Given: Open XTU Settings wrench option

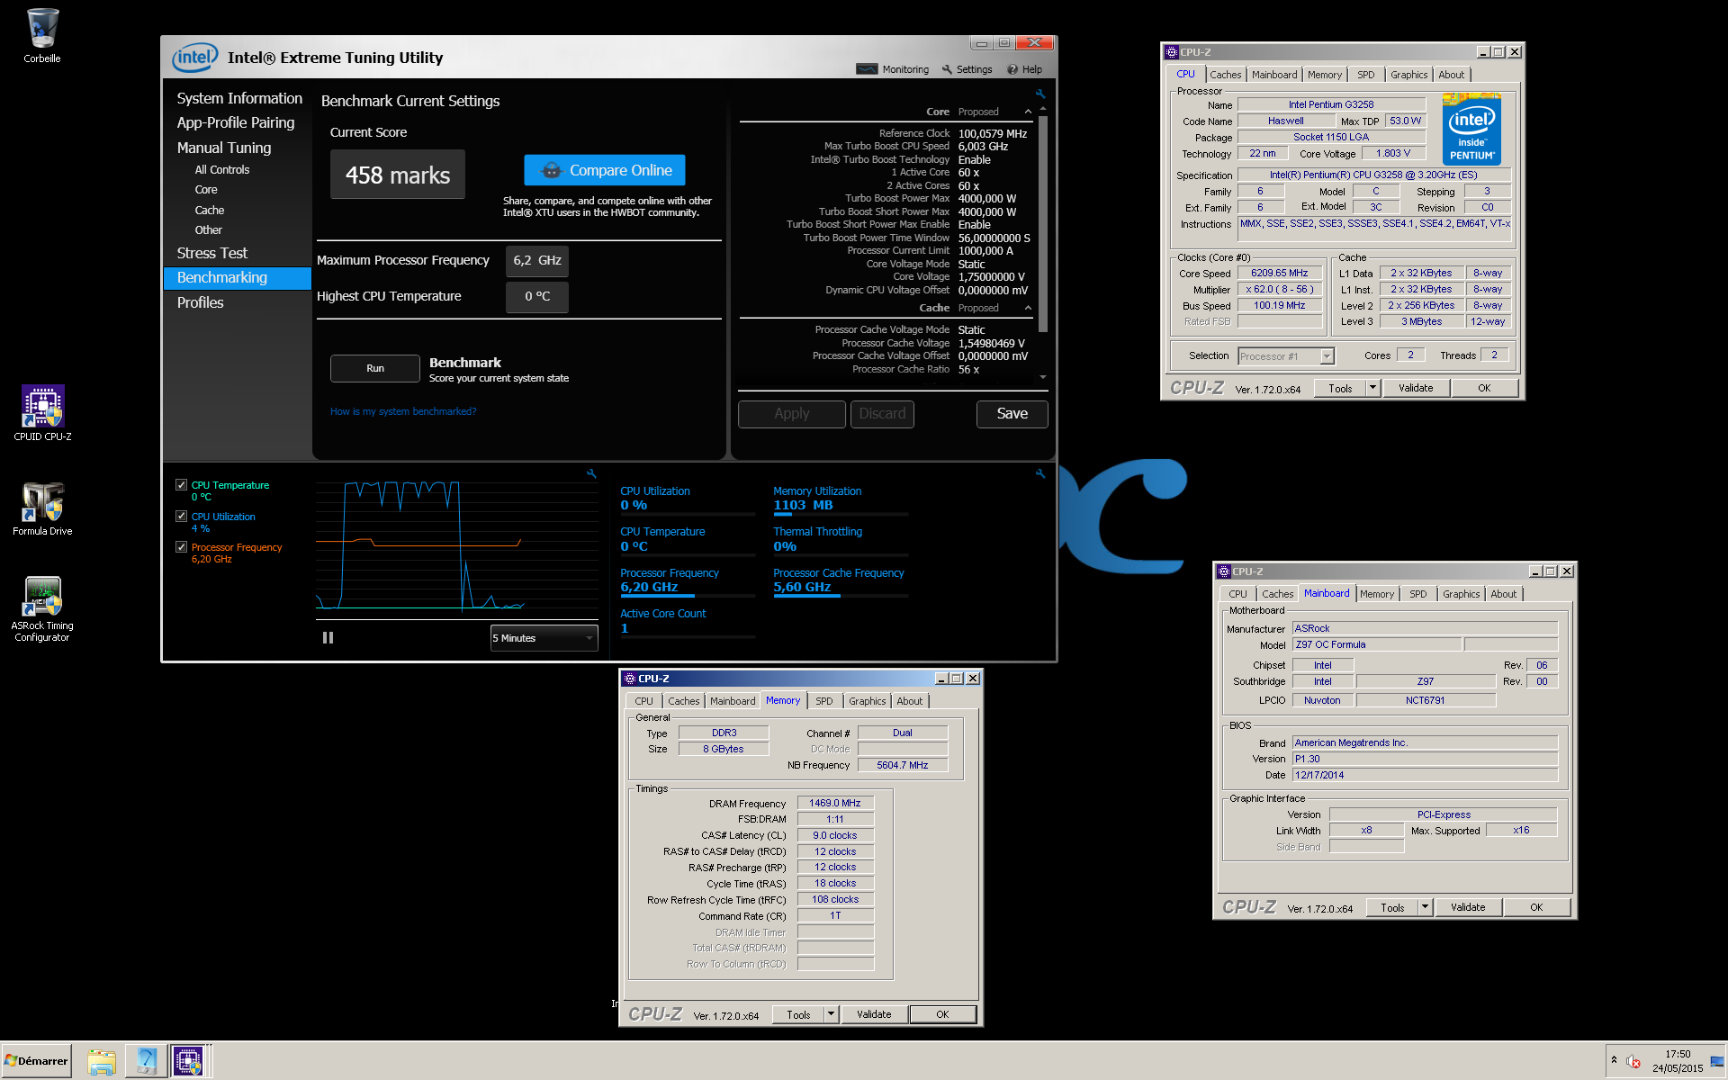Looking at the screenshot, I should 967,69.
